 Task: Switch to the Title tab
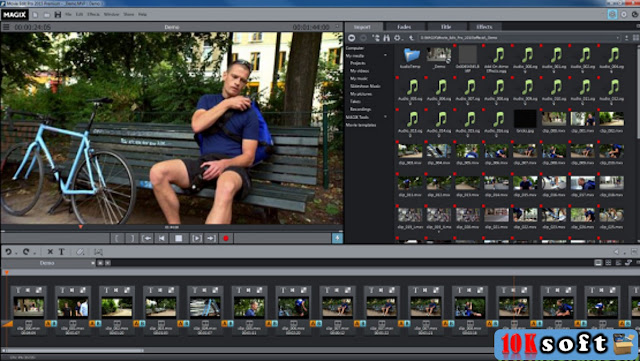tap(446, 27)
